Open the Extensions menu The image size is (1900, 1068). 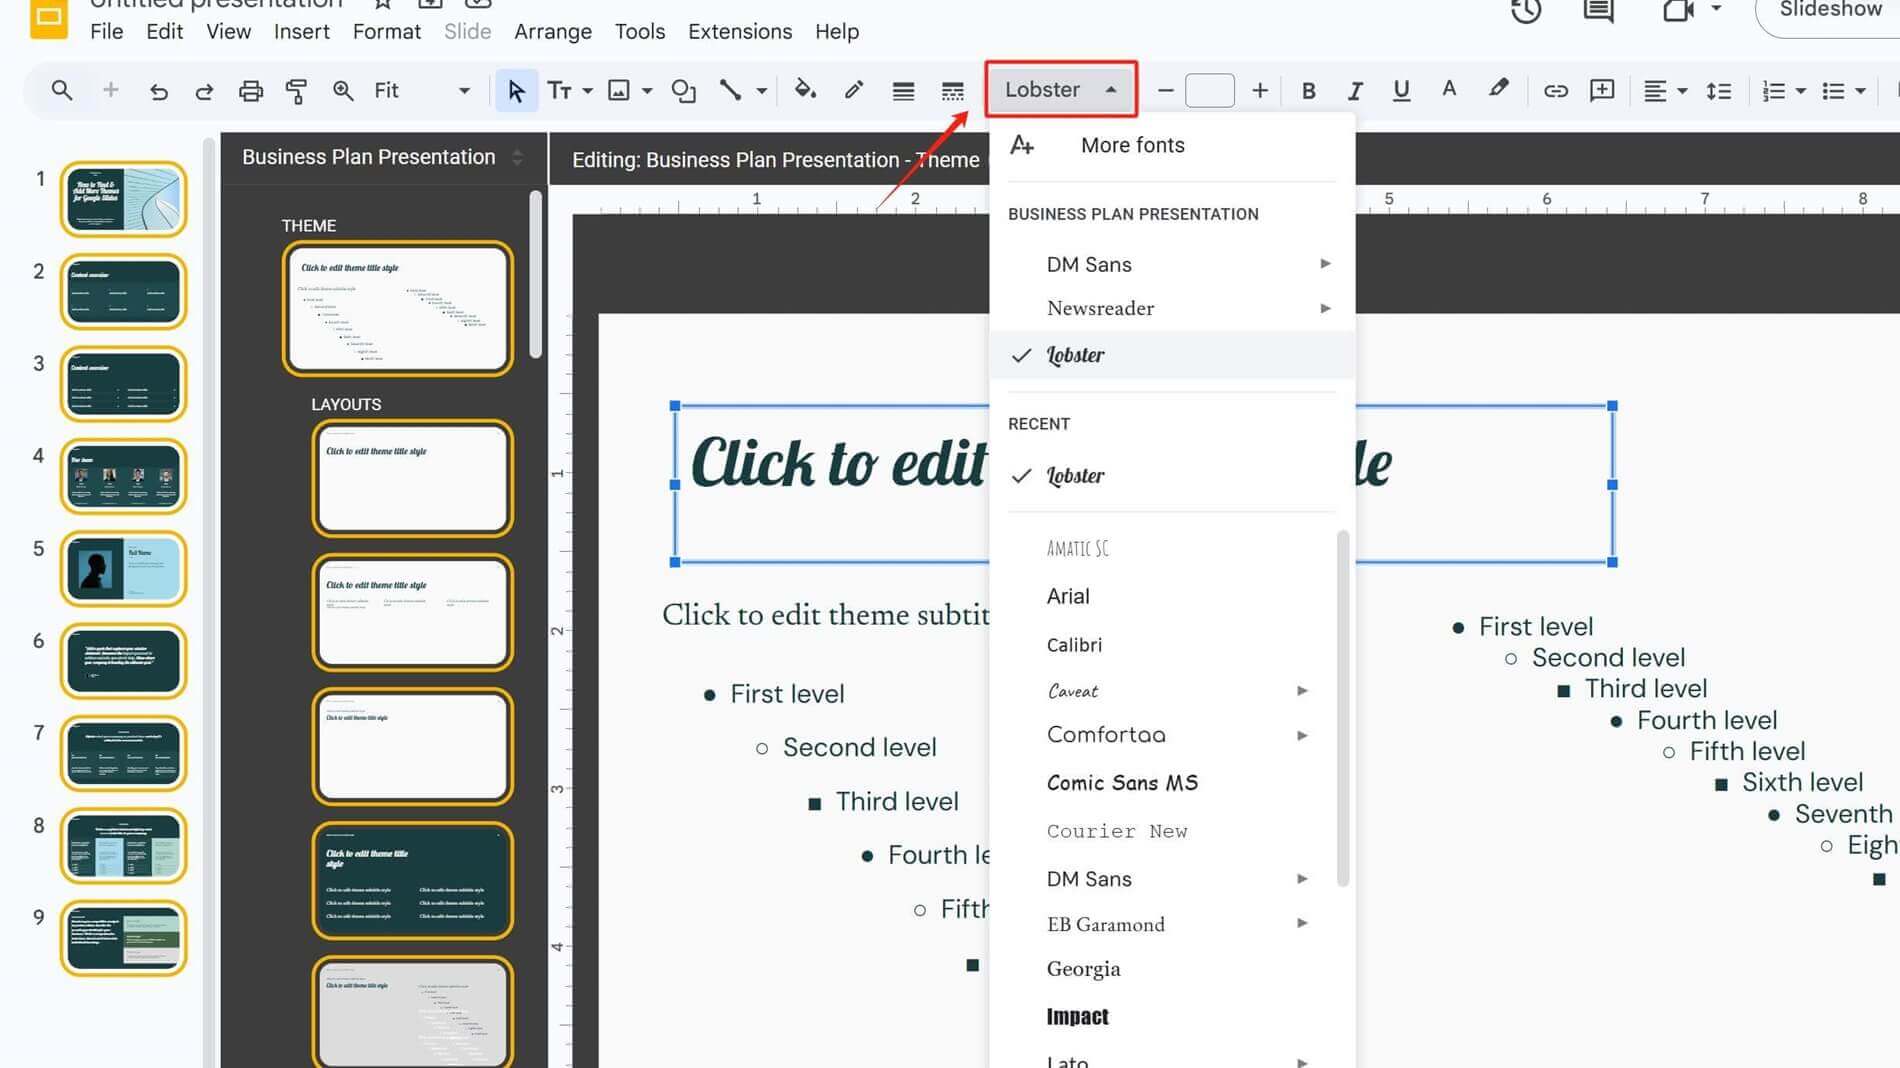[740, 32]
